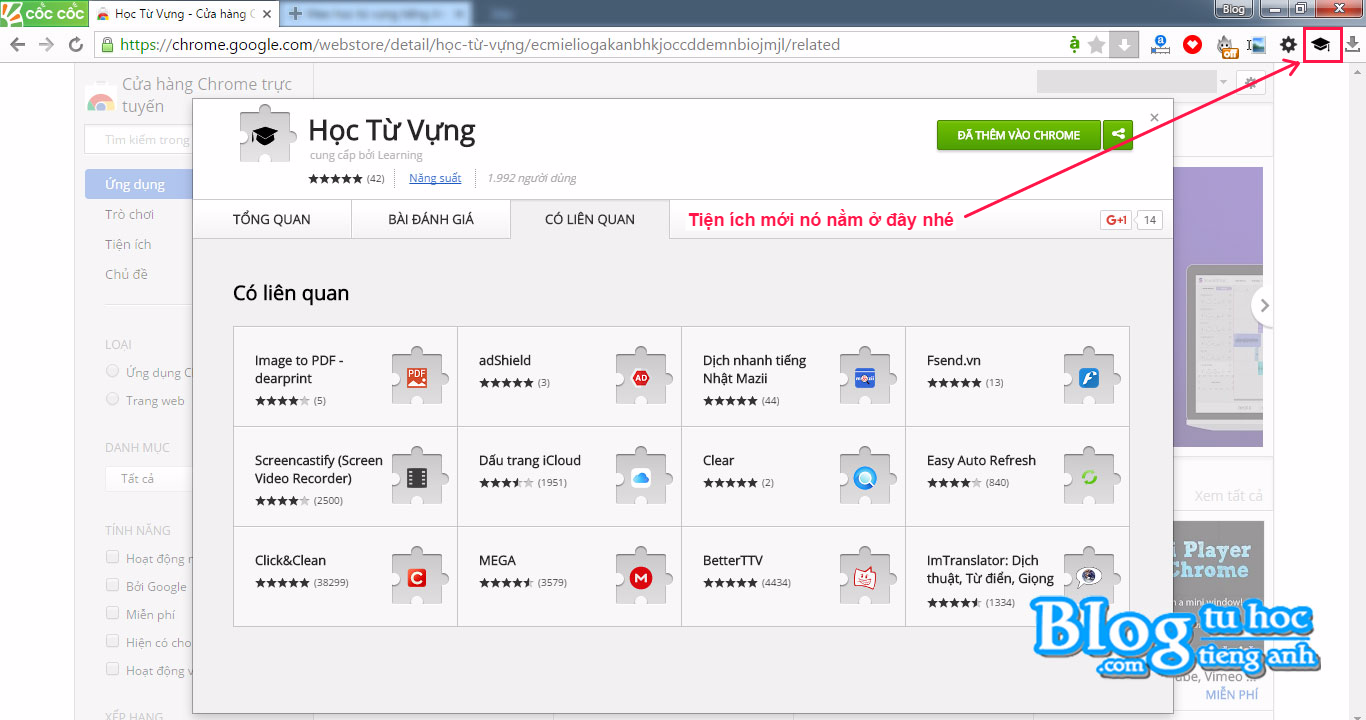Go back to previous page
Screen dimensions: 1366x720
tap(17, 45)
